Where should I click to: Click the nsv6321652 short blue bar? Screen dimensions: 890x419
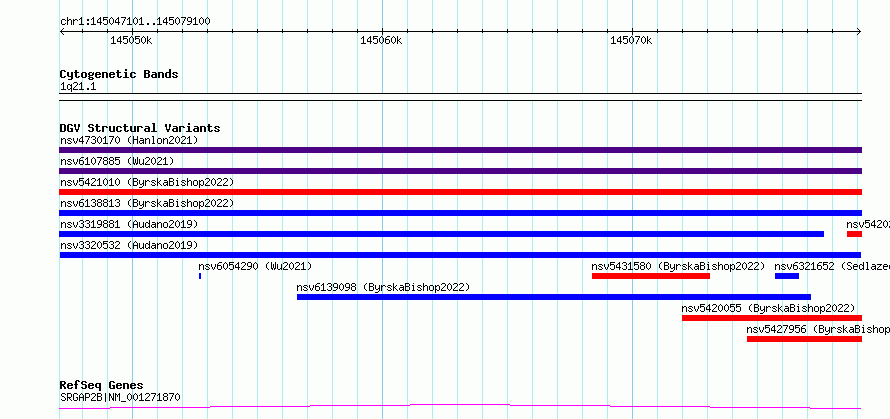(787, 276)
